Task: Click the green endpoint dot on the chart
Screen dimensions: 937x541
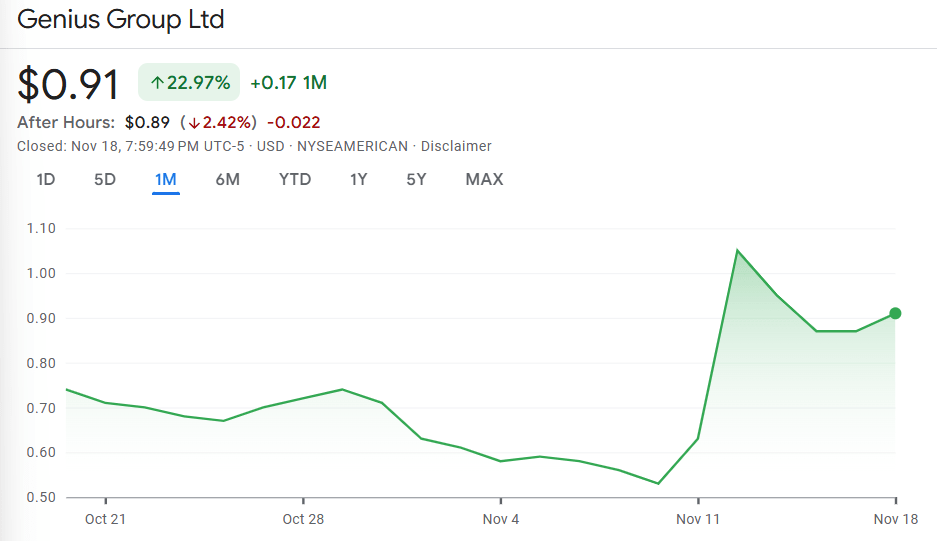Action: (x=895, y=313)
